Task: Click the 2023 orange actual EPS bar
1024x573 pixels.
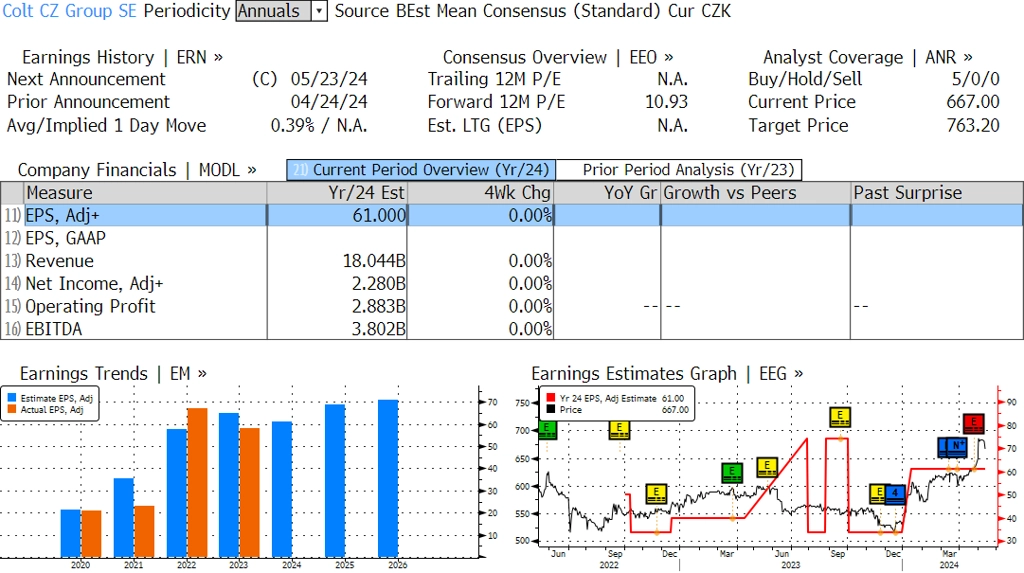Action: coord(249,493)
